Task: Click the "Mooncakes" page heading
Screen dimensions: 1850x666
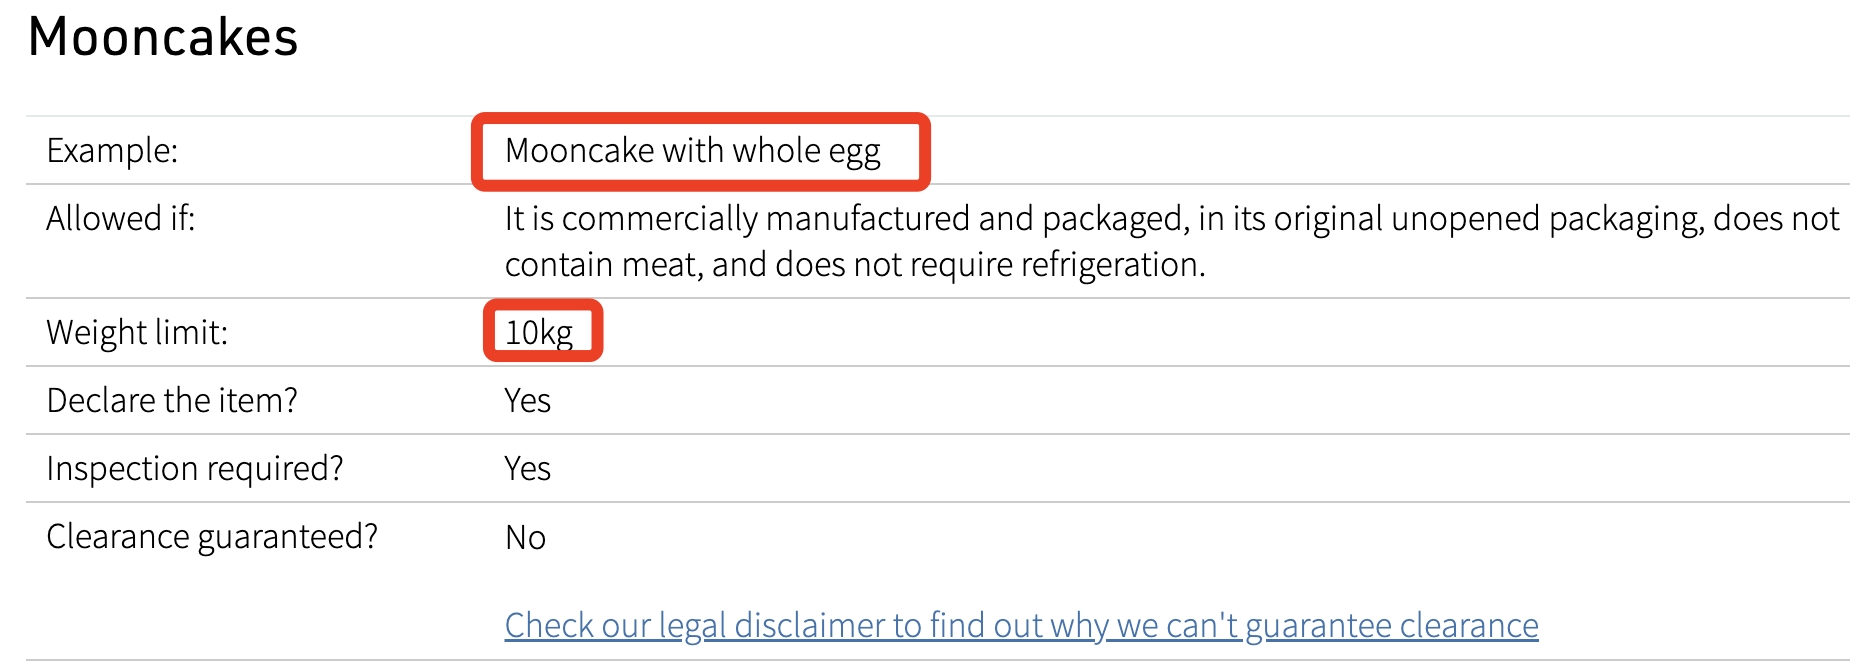Action: click(163, 38)
